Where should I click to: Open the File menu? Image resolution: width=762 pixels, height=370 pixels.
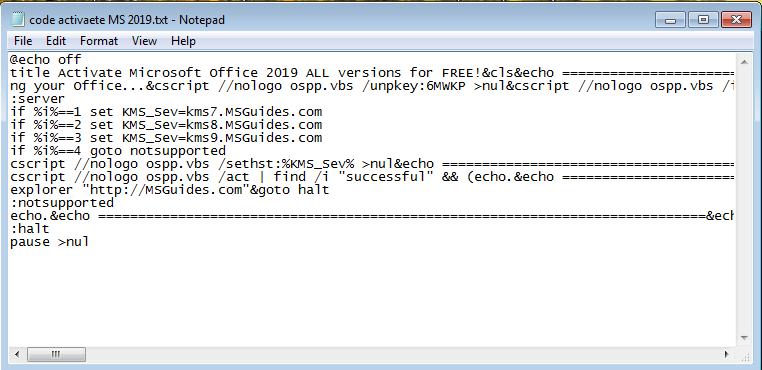[x=23, y=41]
